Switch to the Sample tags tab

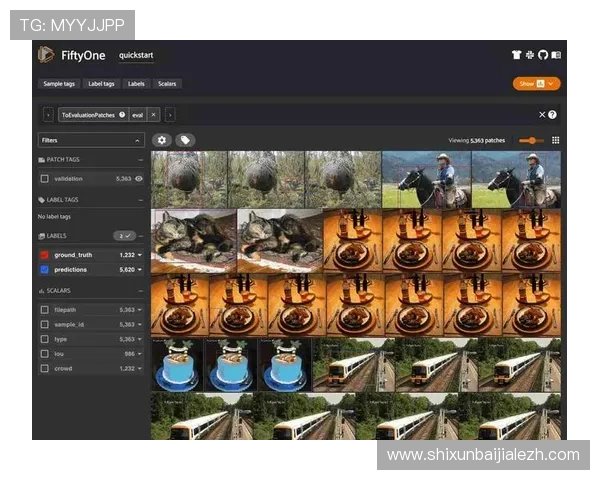(59, 84)
